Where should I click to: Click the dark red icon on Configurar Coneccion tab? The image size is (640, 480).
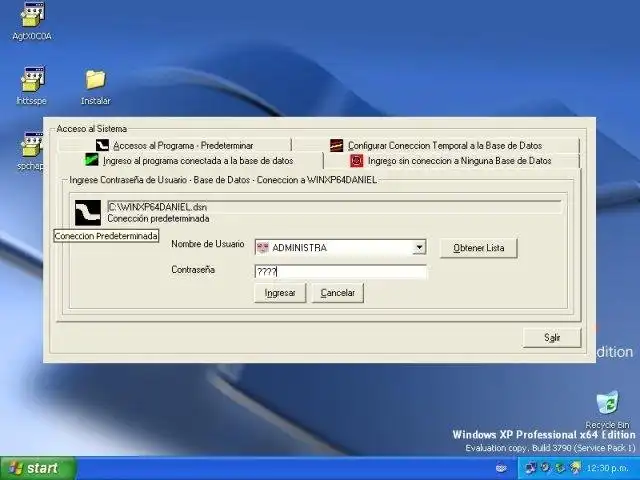click(336, 145)
